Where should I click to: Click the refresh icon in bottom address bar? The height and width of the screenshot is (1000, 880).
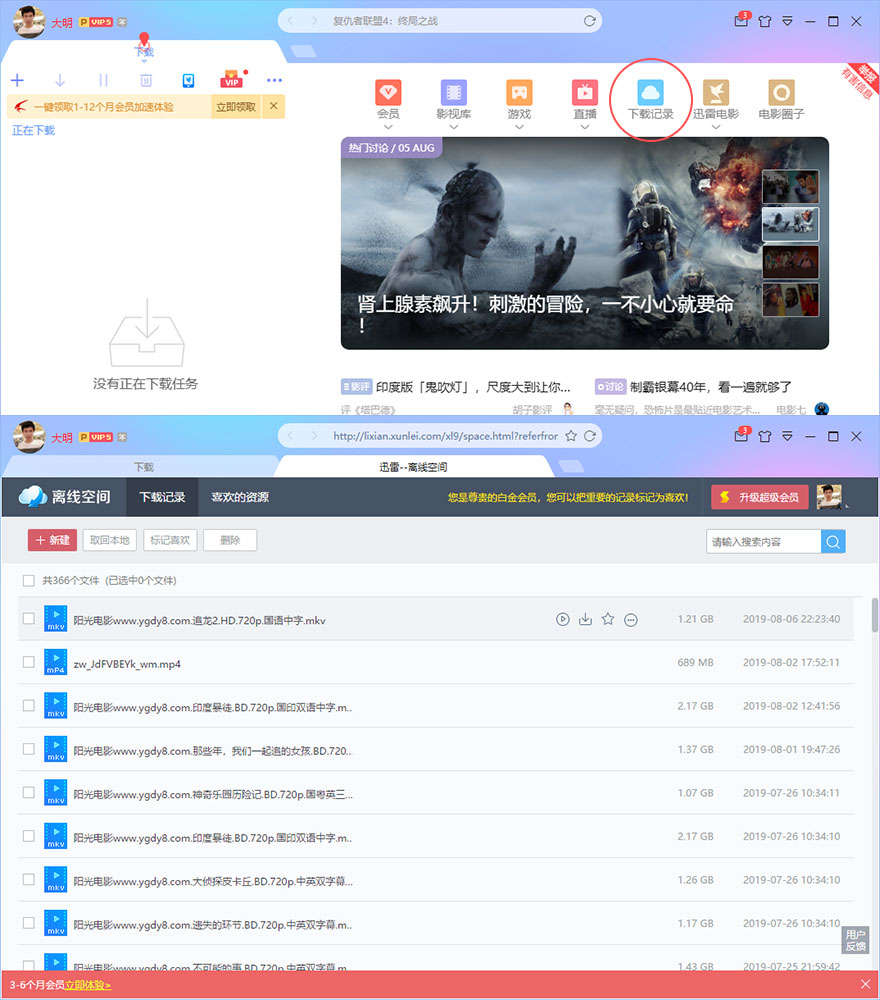590,436
